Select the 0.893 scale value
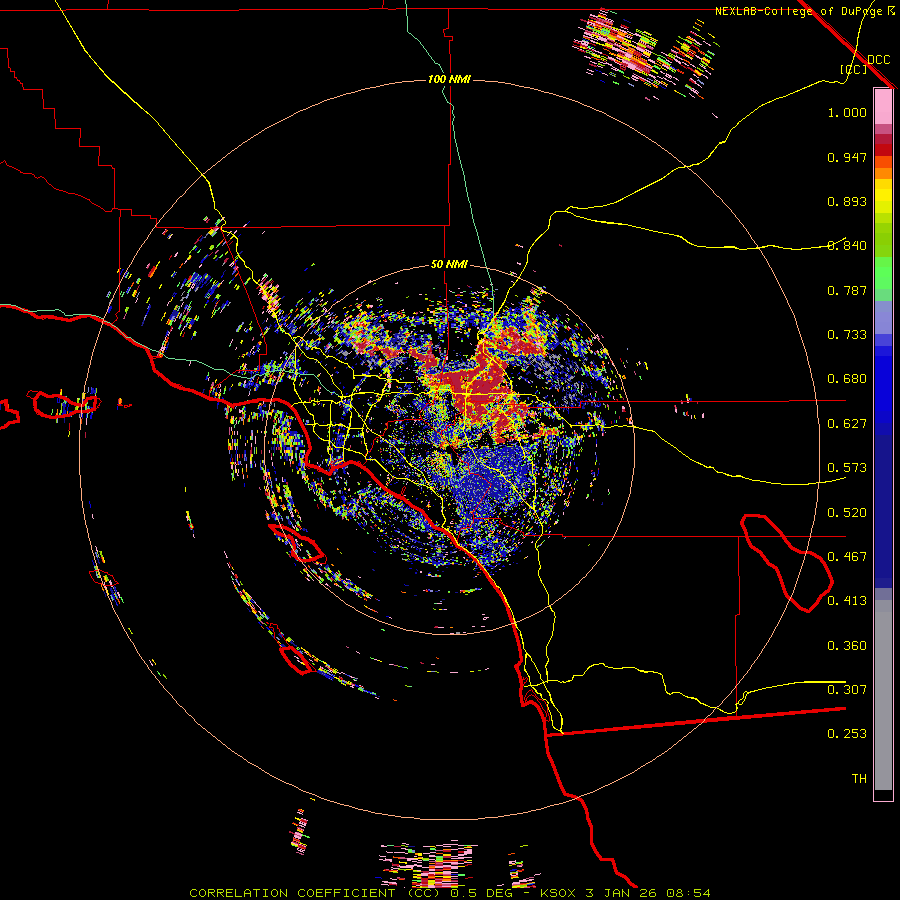This screenshot has height=900, width=900. click(847, 201)
